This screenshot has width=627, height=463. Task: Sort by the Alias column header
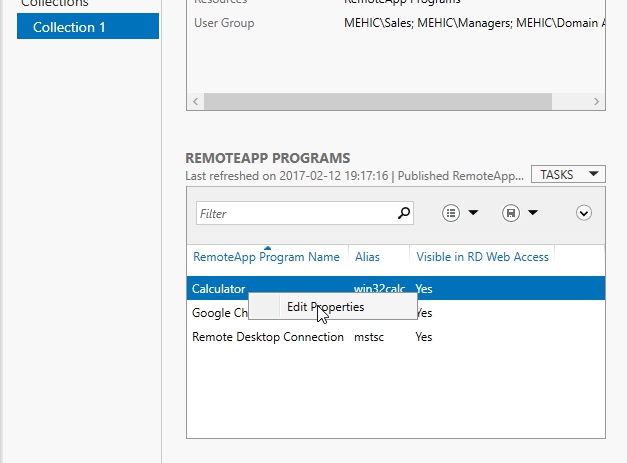coord(367,257)
